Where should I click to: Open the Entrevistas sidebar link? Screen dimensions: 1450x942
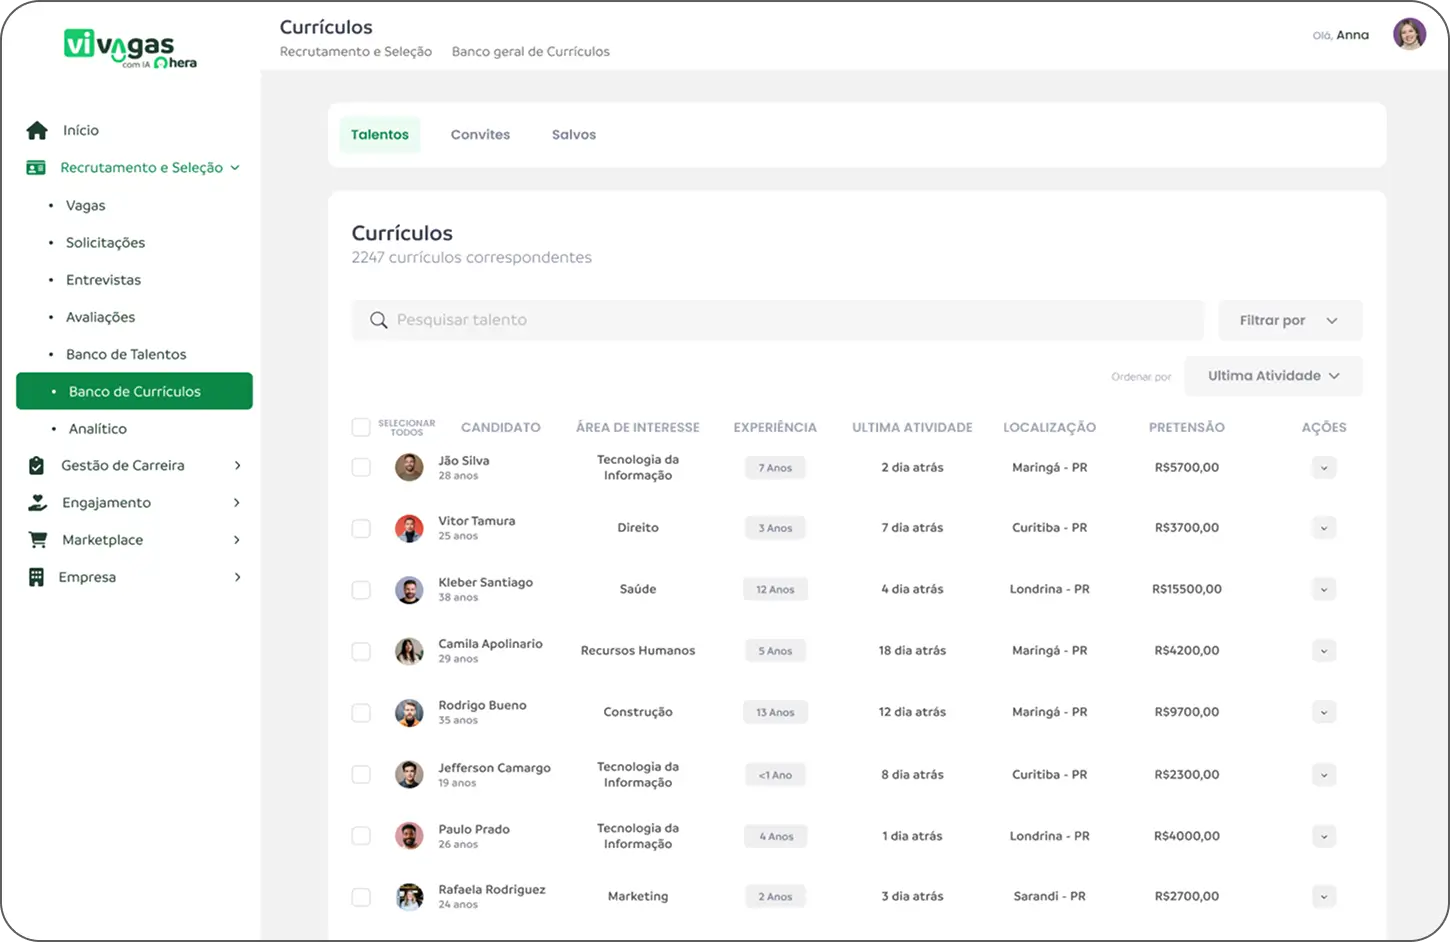click(x=103, y=280)
